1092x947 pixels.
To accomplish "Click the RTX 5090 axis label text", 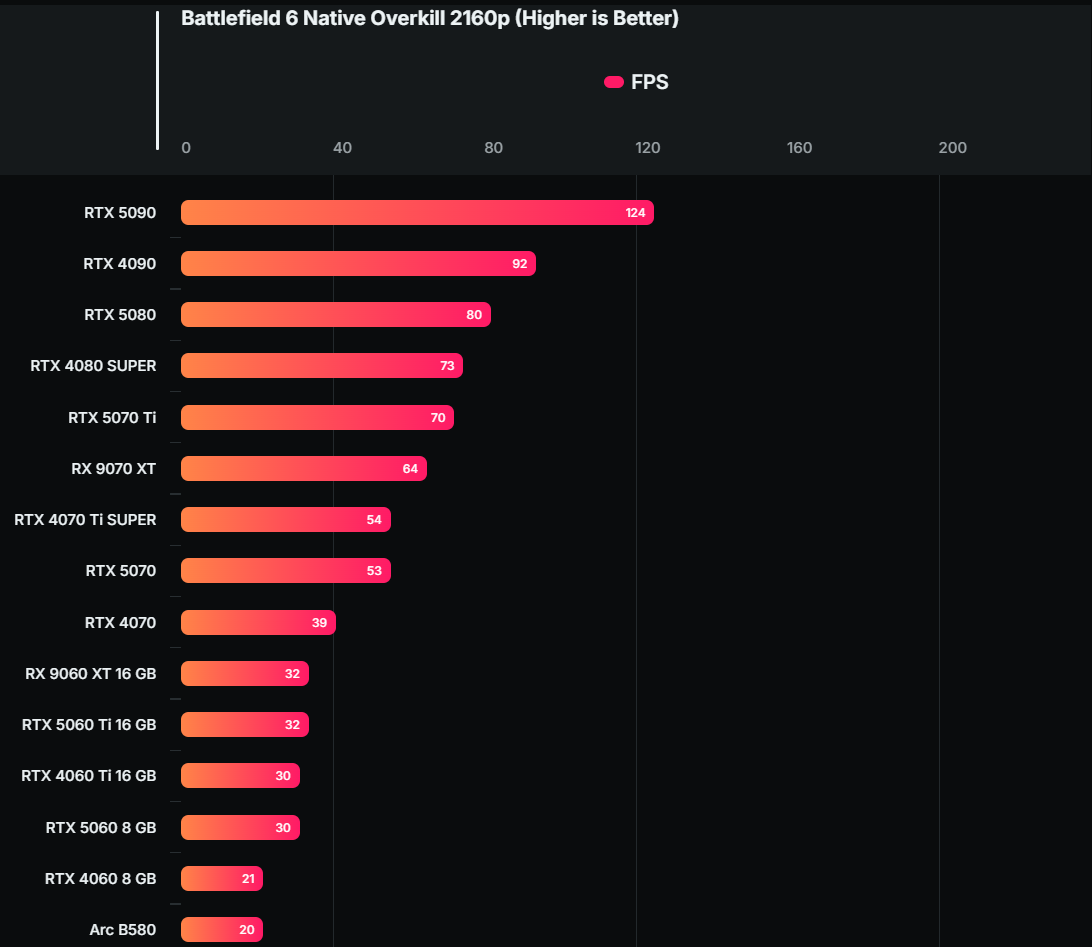I will (x=120, y=213).
